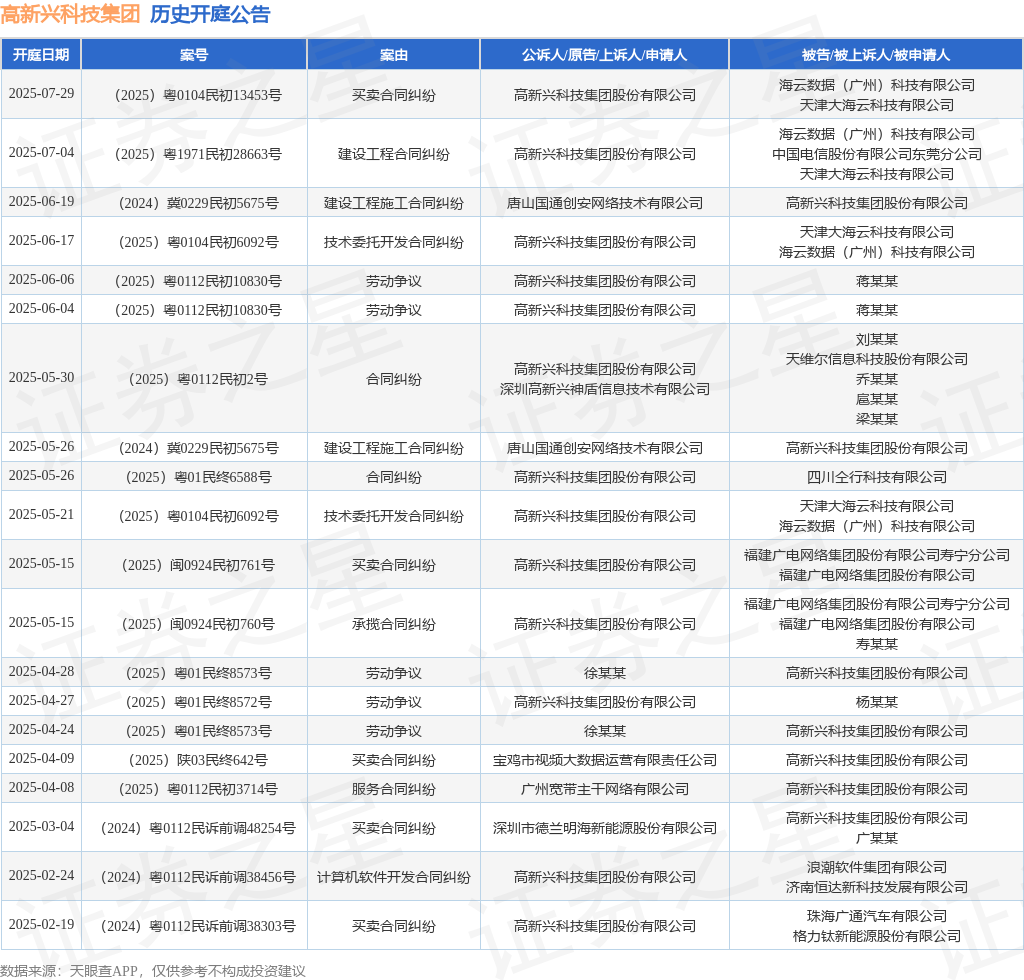
Task: Click defendant 珠海广通汽车有限公司
Action: click(x=876, y=917)
